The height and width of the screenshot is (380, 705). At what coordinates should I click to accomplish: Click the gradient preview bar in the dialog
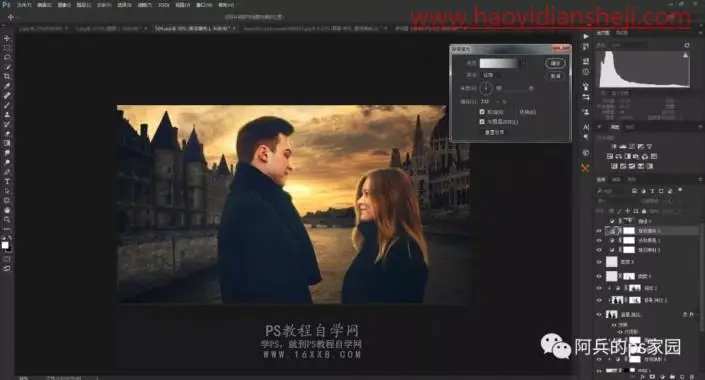499,63
